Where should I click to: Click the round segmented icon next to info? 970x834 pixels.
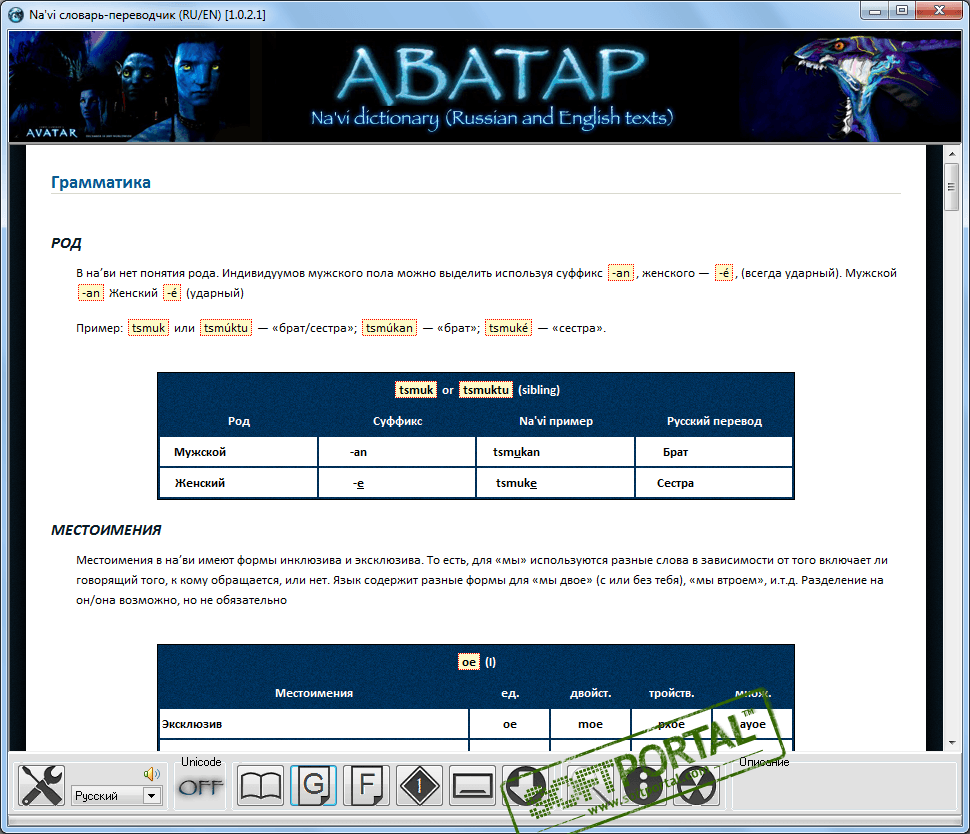pos(696,786)
